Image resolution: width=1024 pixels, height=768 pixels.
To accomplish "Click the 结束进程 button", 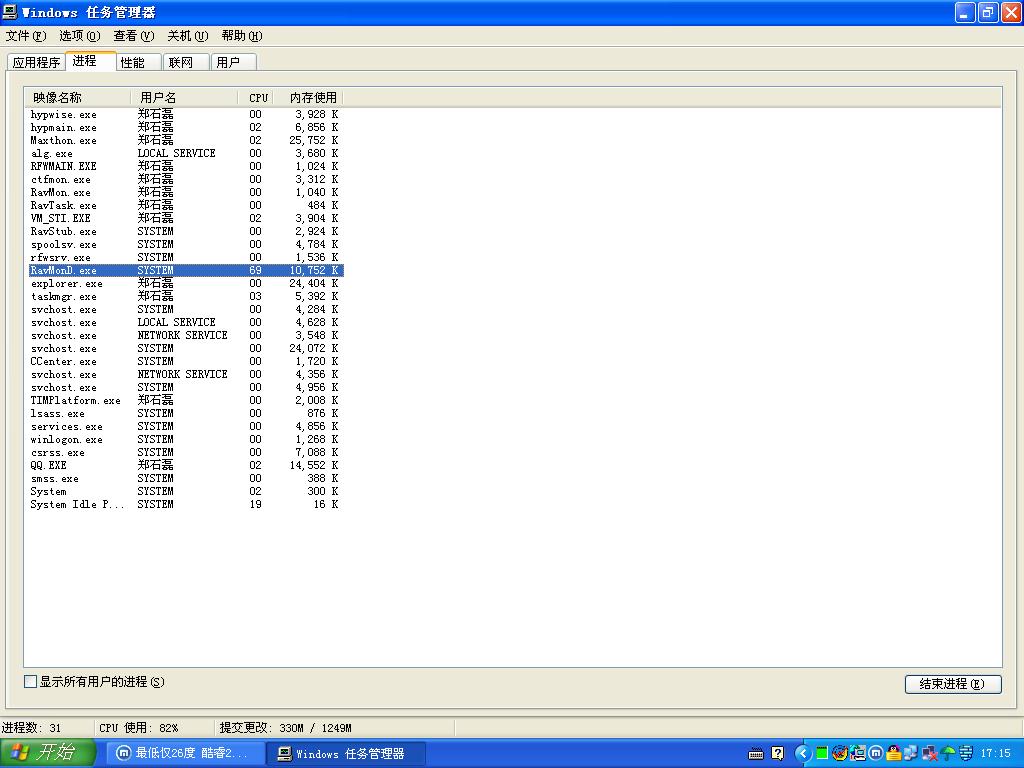I will tap(953, 684).
